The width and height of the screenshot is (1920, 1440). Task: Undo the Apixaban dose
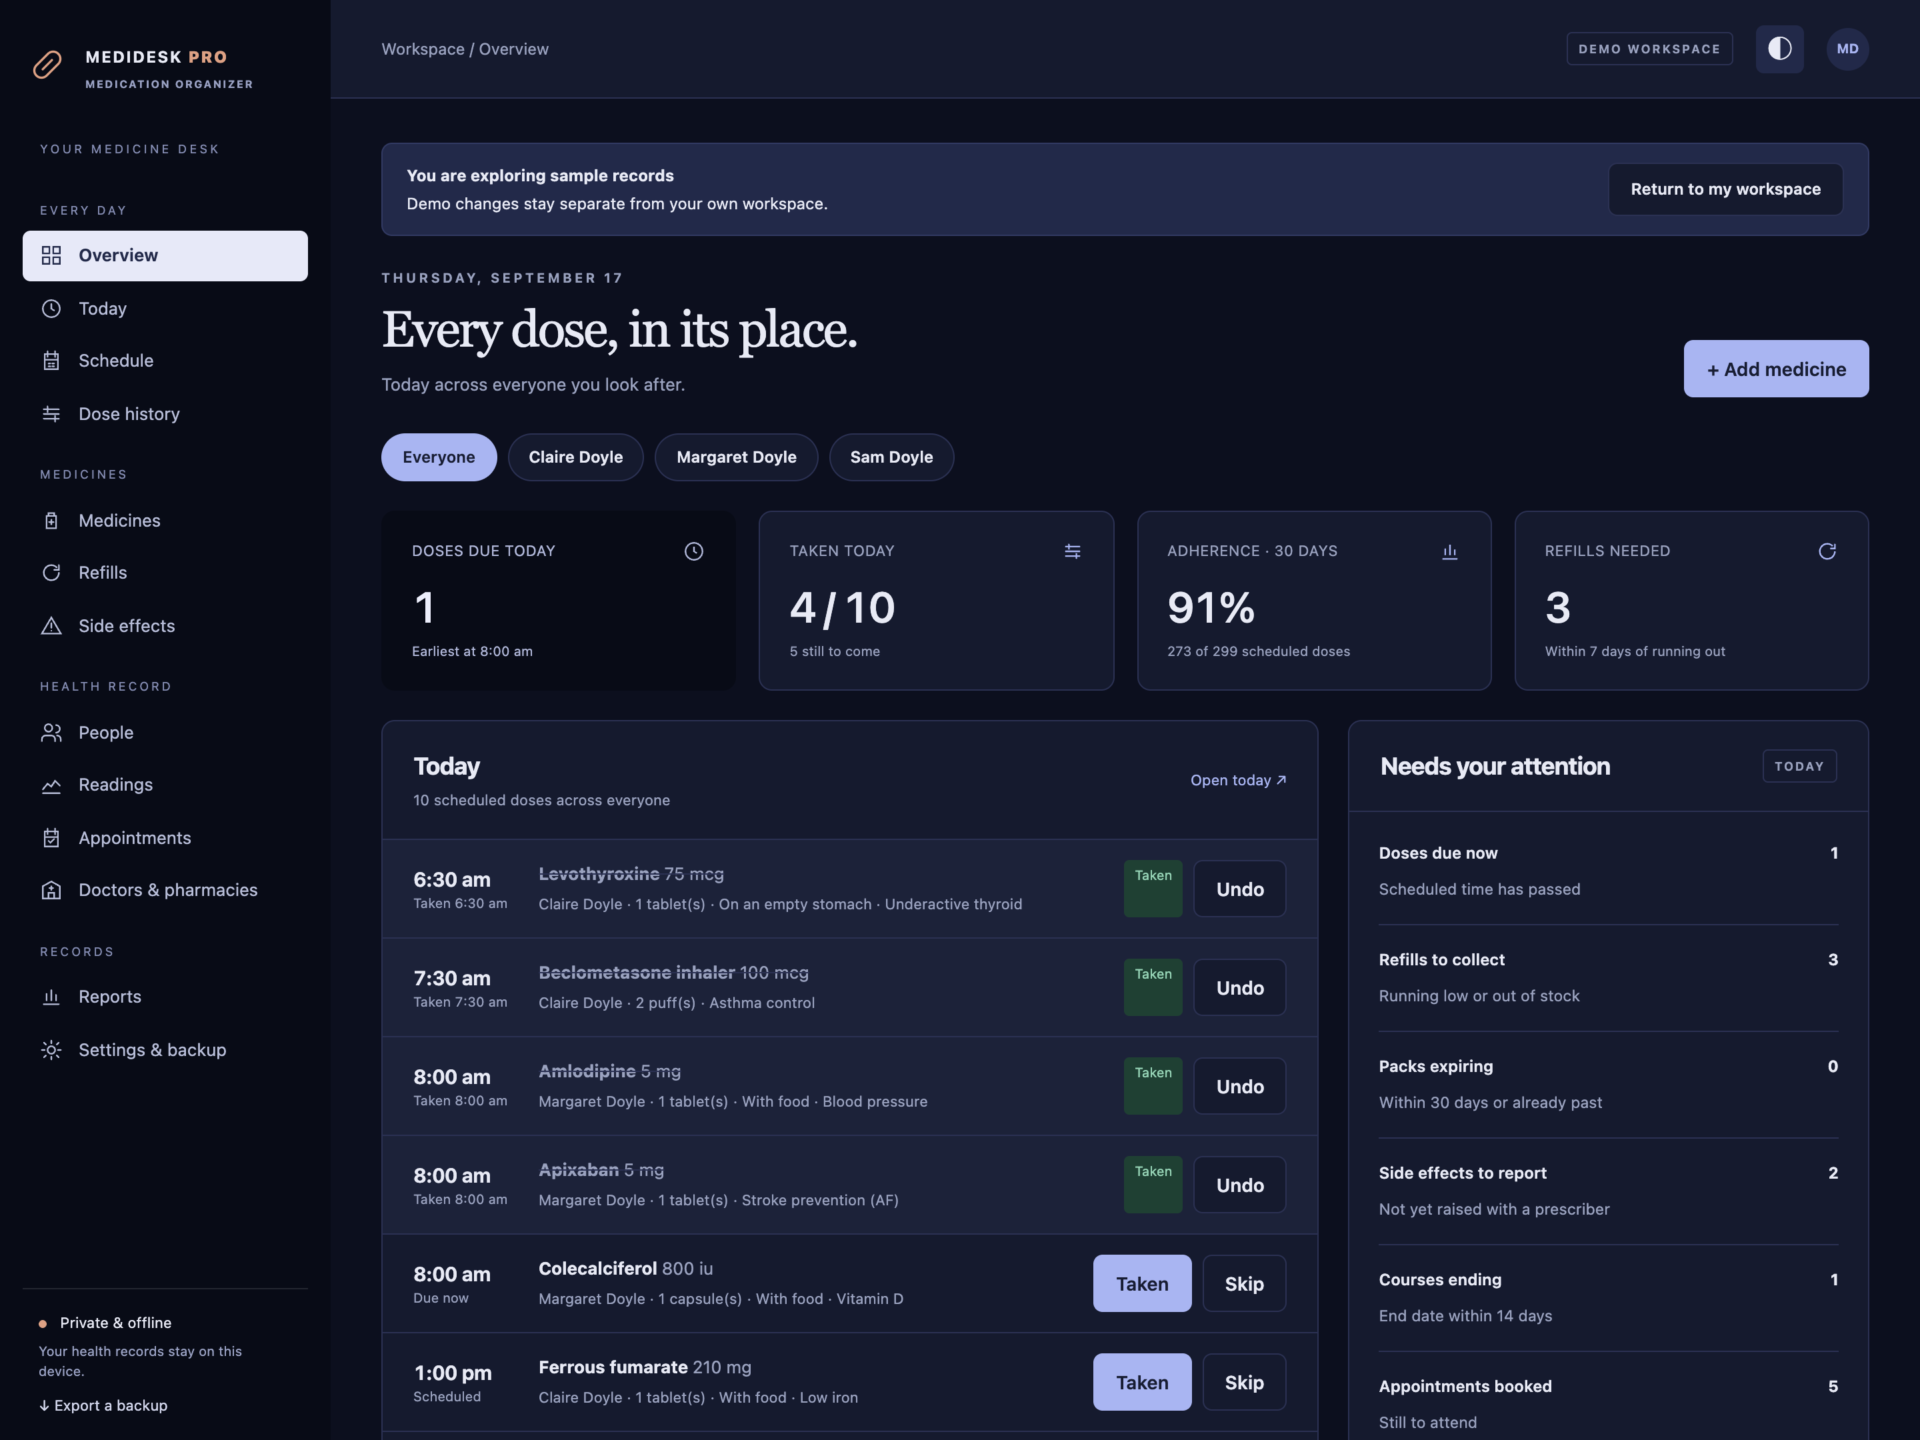(x=1240, y=1185)
